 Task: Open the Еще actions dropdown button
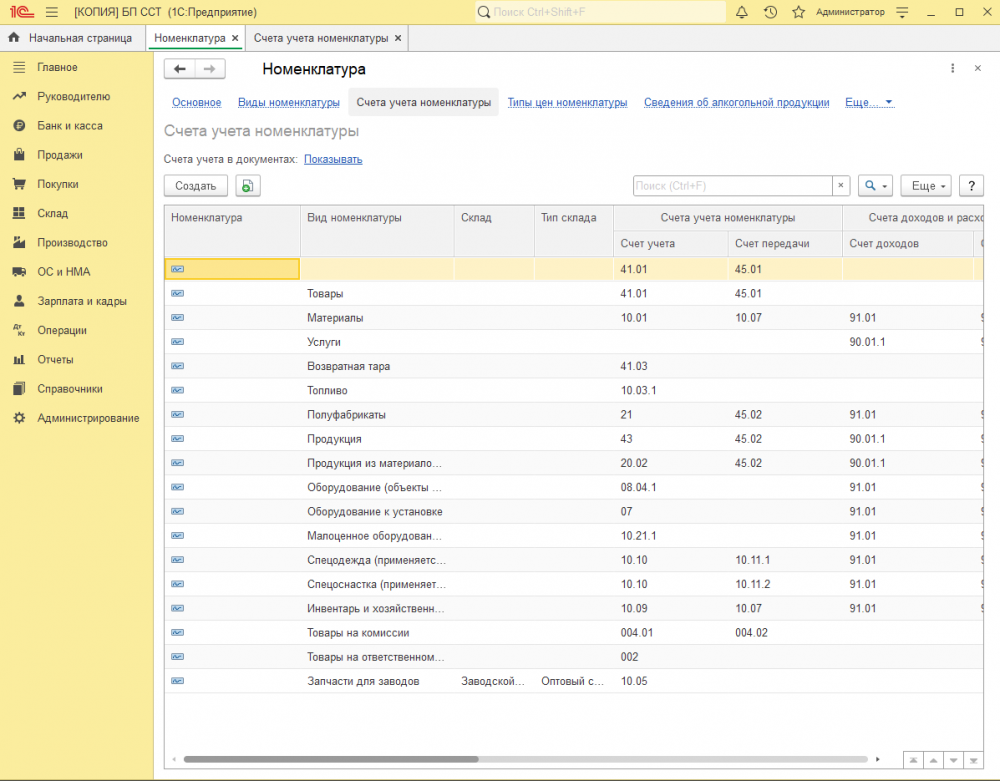pos(926,186)
